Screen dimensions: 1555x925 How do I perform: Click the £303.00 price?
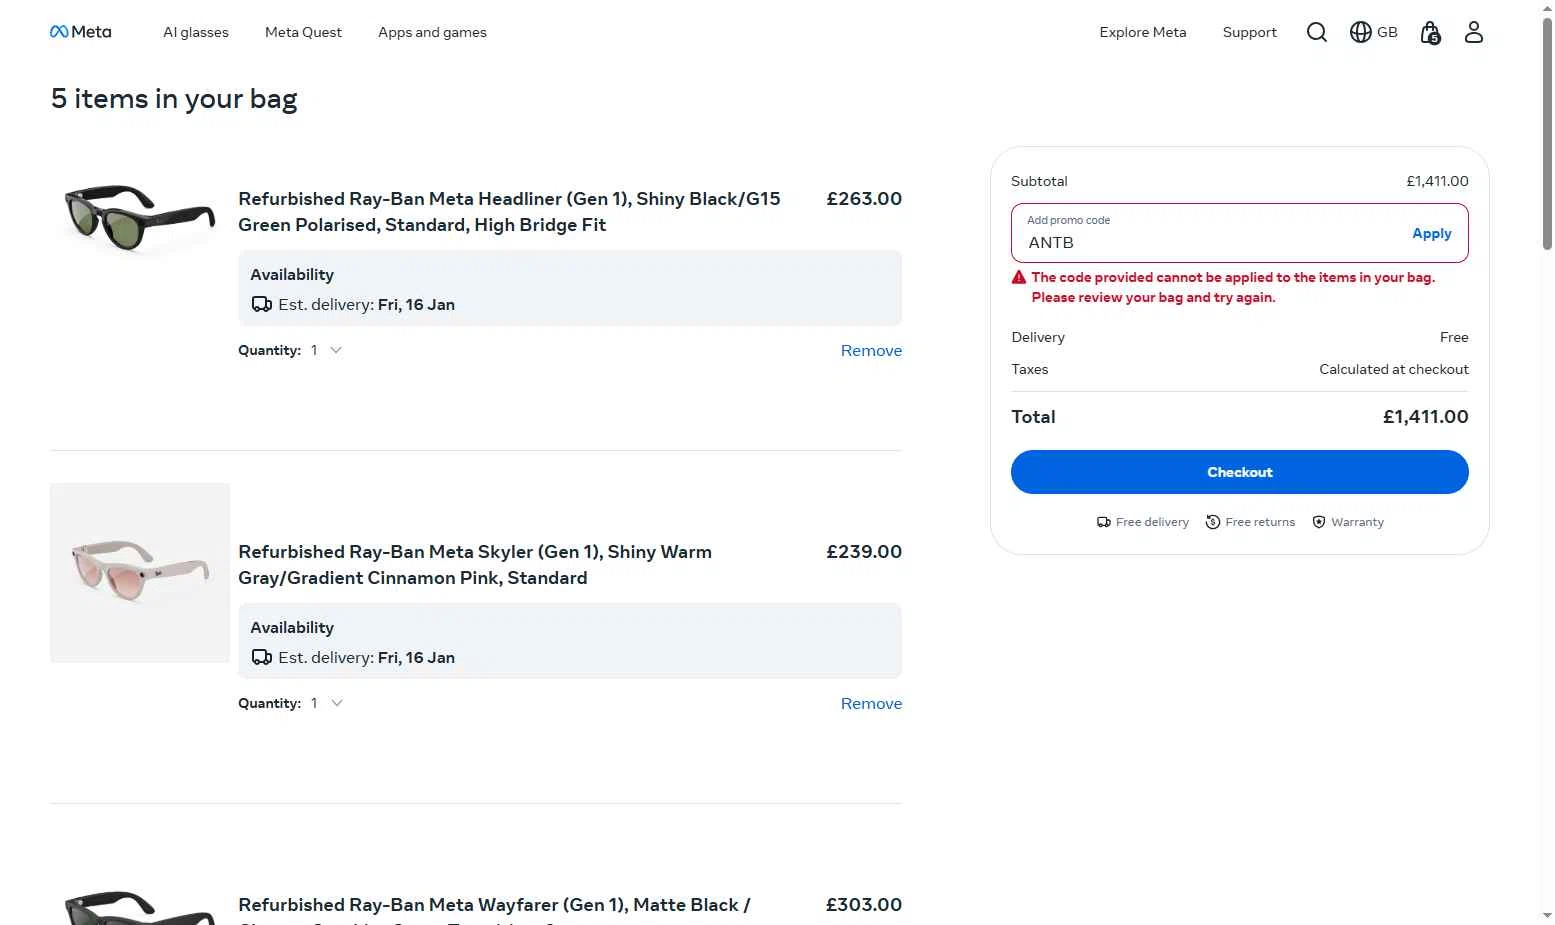pos(864,905)
